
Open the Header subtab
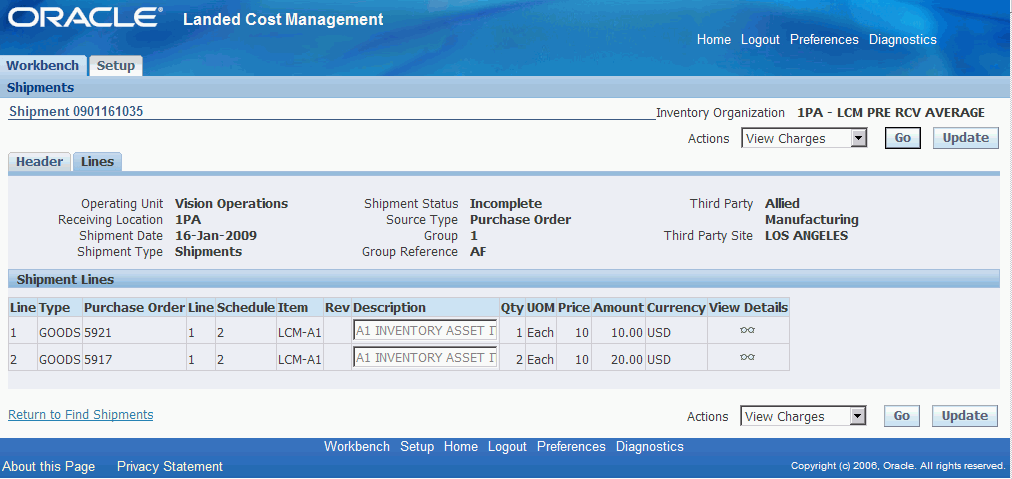pos(39,162)
